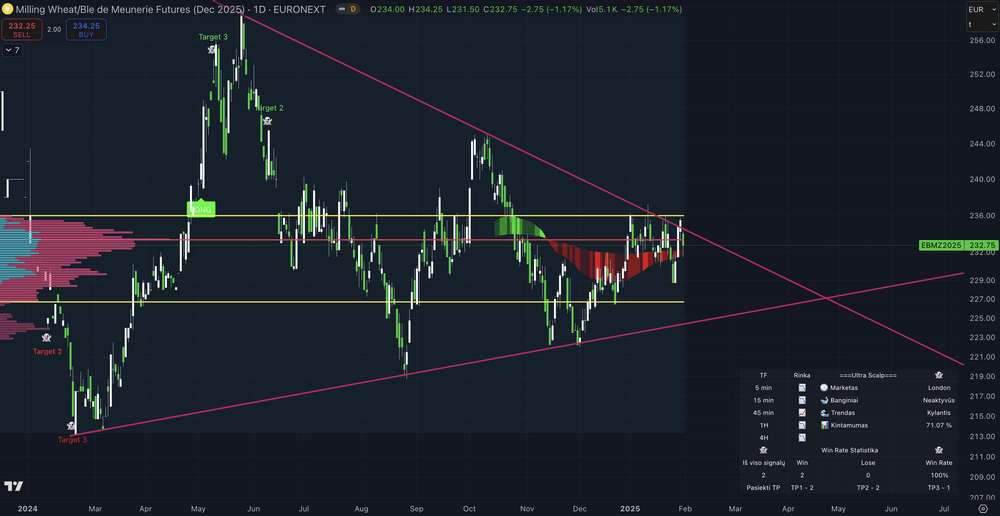1000x516 pixels.
Task: Click skull icon right of Ultra Scalp header
Action: click(938, 375)
